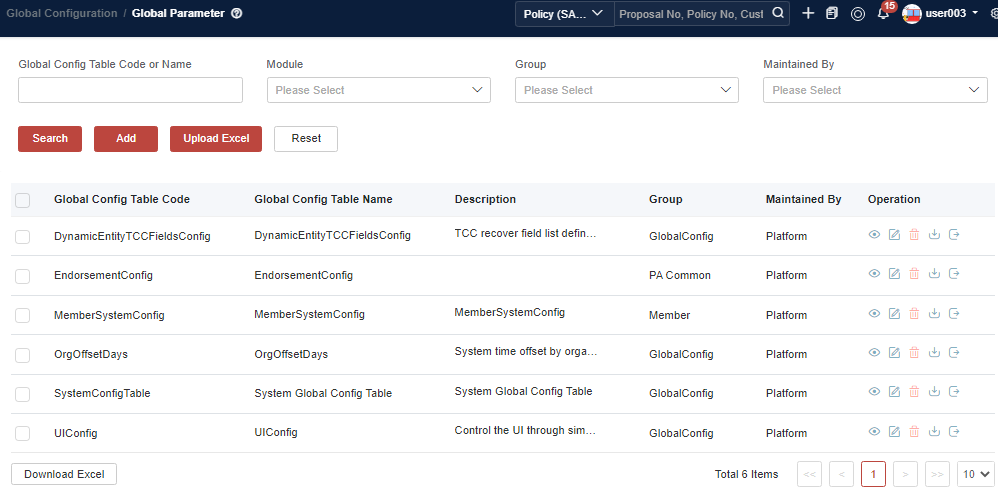Image resolution: width=998 pixels, height=500 pixels.
Task: View the MemberSystemConfig row details (eye icon)
Action: coord(875,313)
